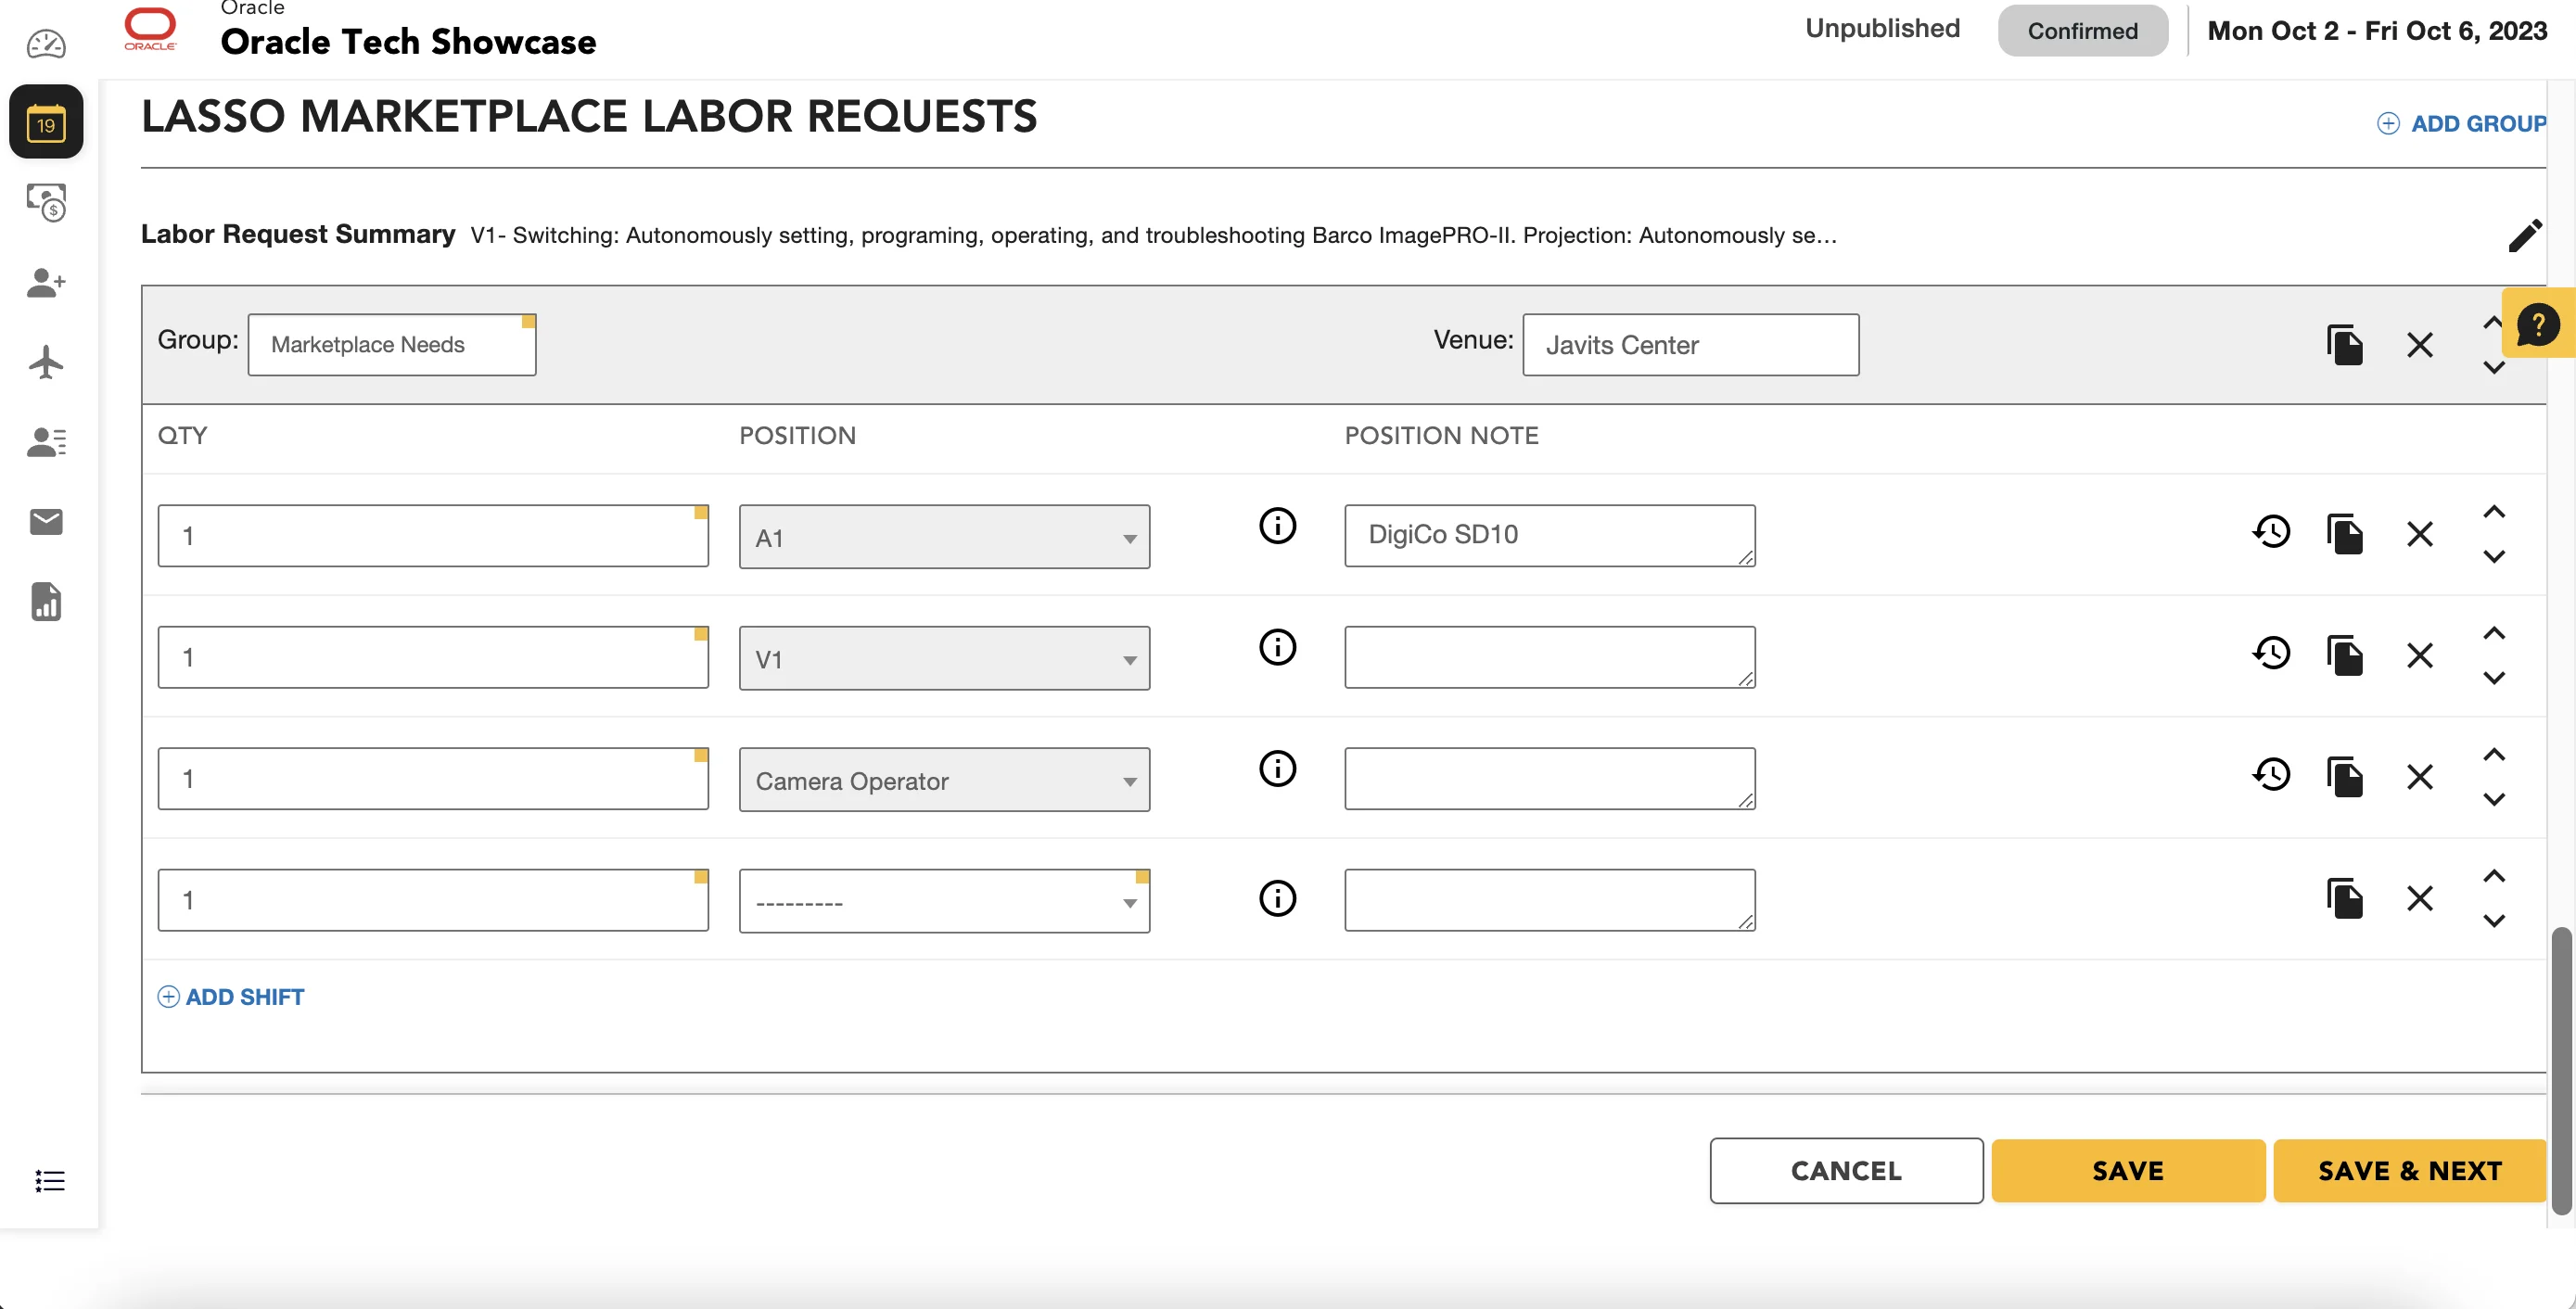Open the dashboard gauge icon in sidebar
The height and width of the screenshot is (1309, 2576).
tap(46, 44)
